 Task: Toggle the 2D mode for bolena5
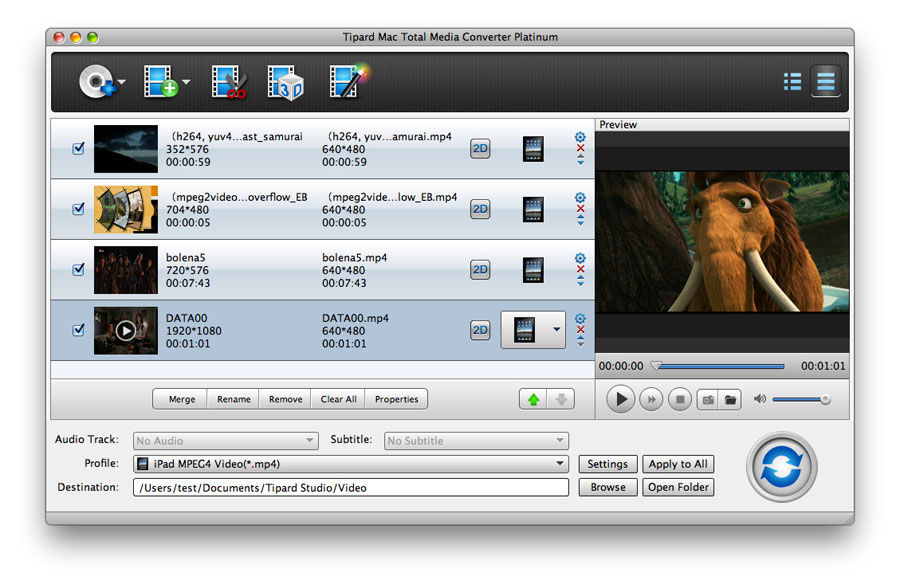pos(480,270)
